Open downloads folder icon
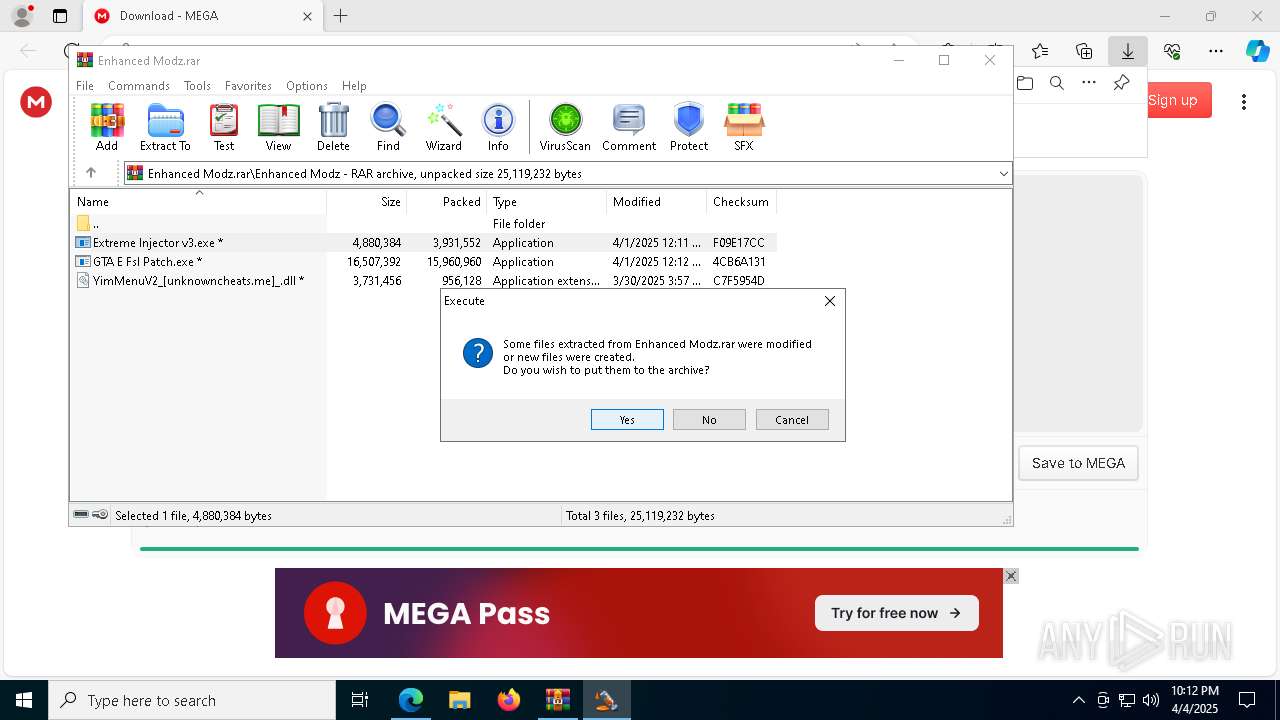The height and width of the screenshot is (720, 1280). pyautogui.click(x=1025, y=83)
